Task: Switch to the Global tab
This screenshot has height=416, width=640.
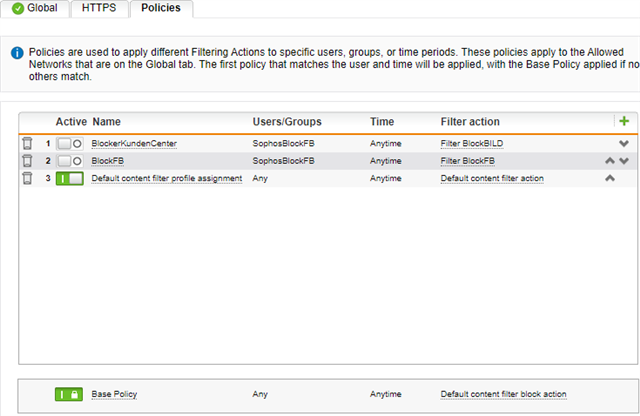Action: click(36, 8)
